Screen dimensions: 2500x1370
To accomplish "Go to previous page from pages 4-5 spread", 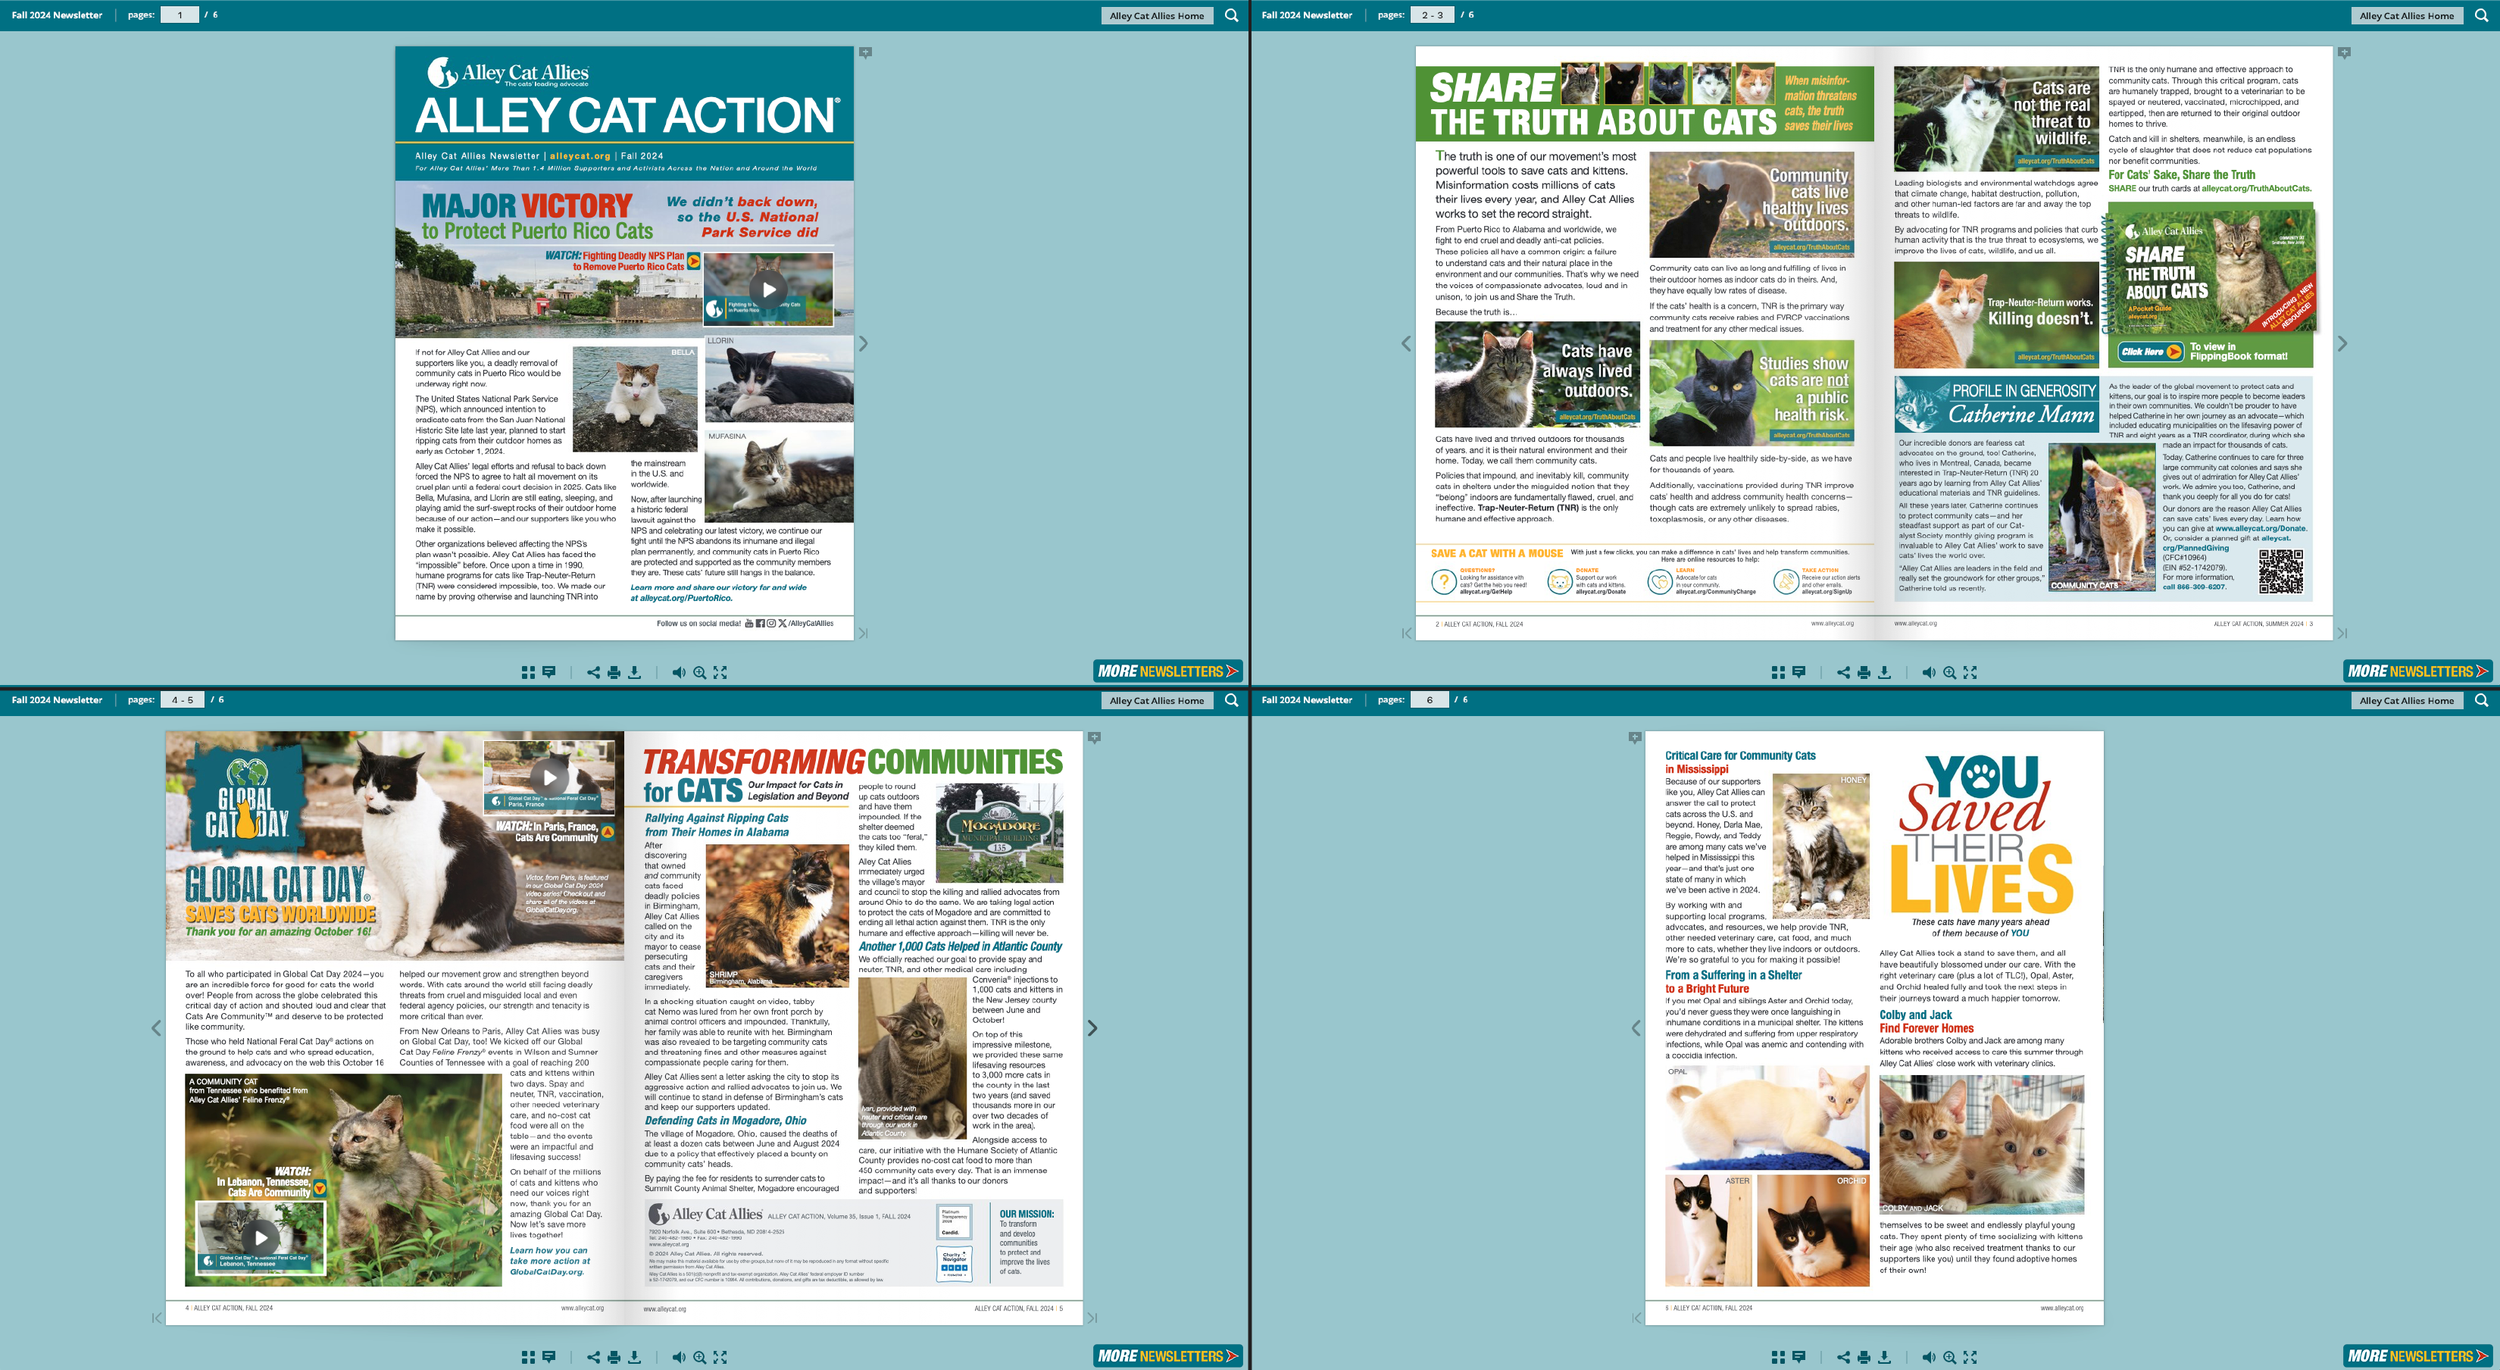I will coord(156,1028).
